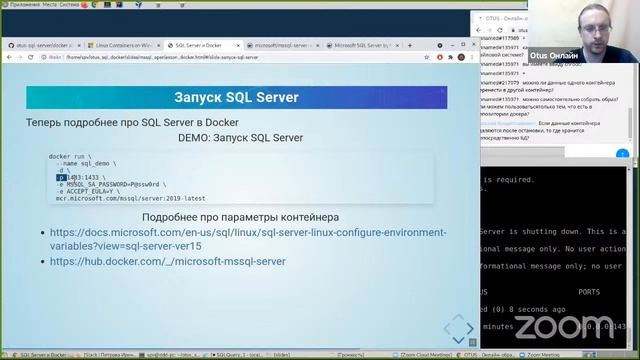The image size is (640, 360).
Task: Open a new browser tab
Action: click(x=410, y=46)
